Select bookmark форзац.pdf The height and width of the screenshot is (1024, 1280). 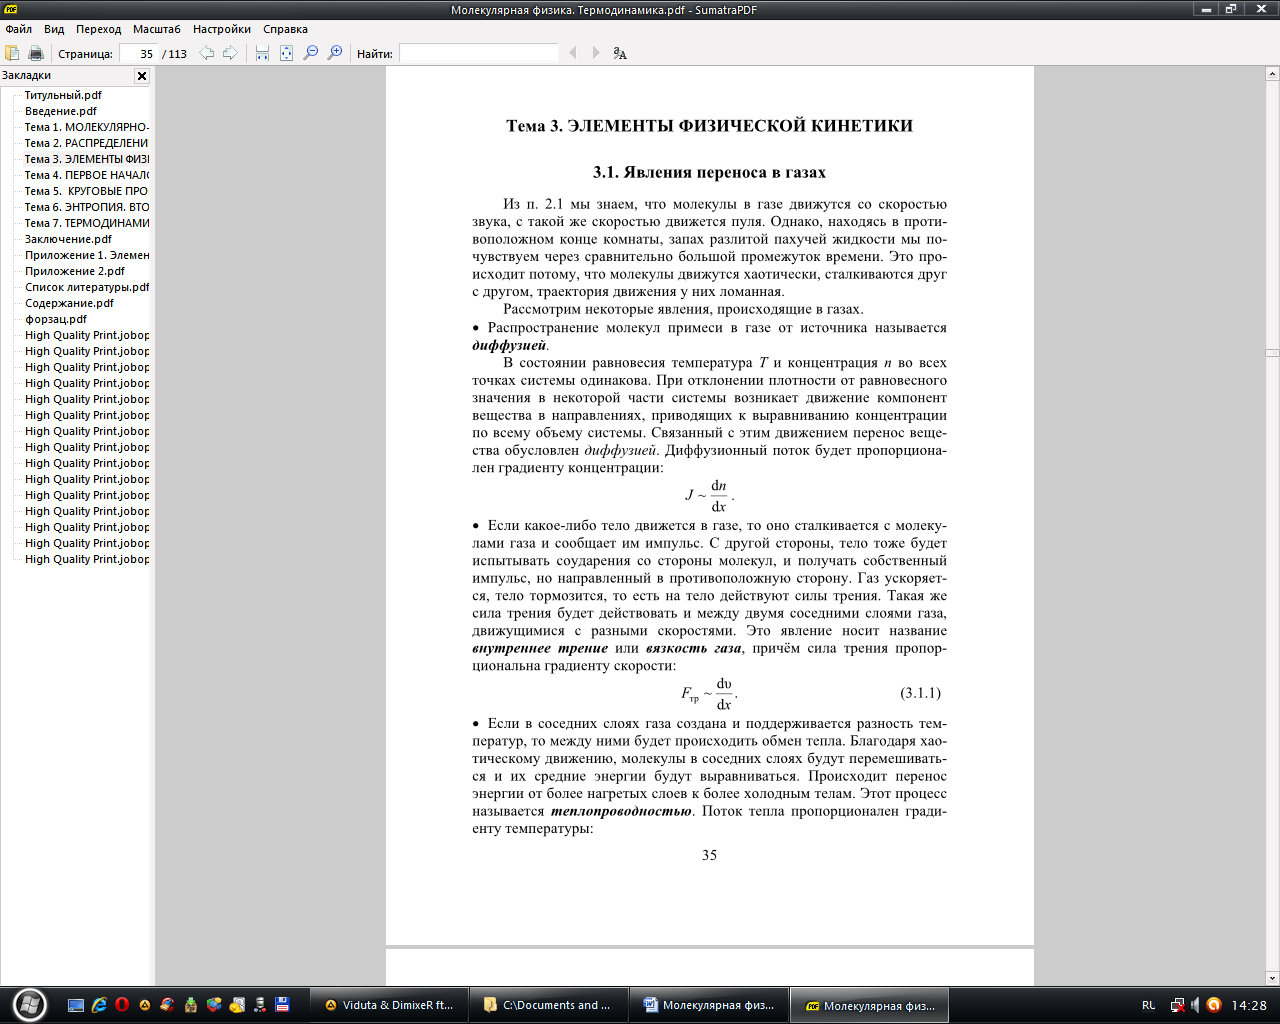pos(56,319)
